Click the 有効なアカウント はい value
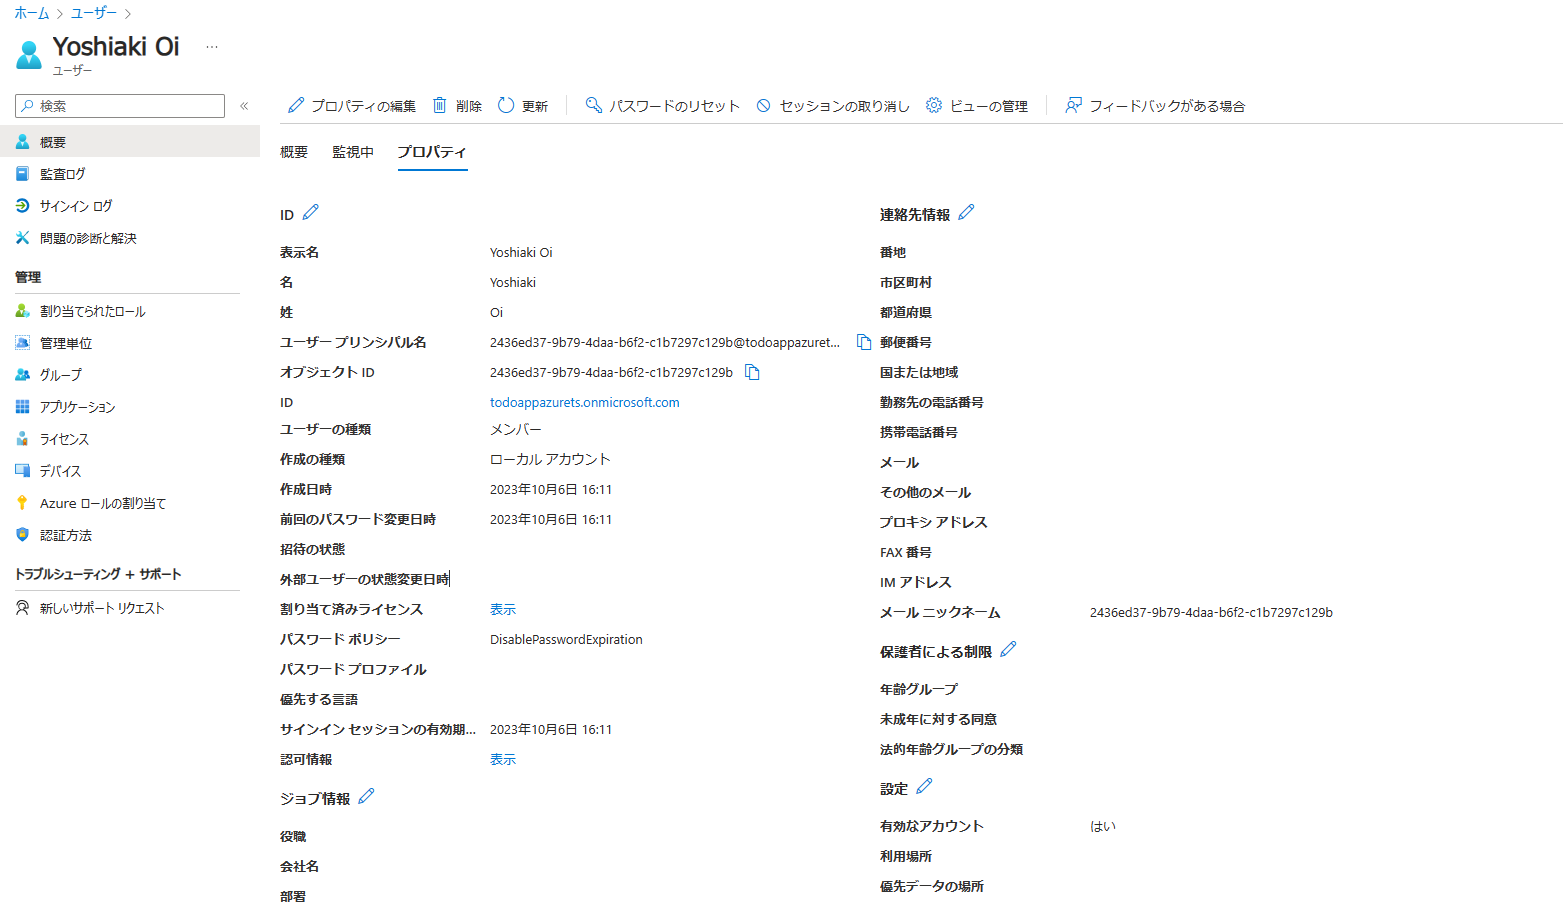Image resolution: width=1563 pixels, height=911 pixels. (1103, 826)
